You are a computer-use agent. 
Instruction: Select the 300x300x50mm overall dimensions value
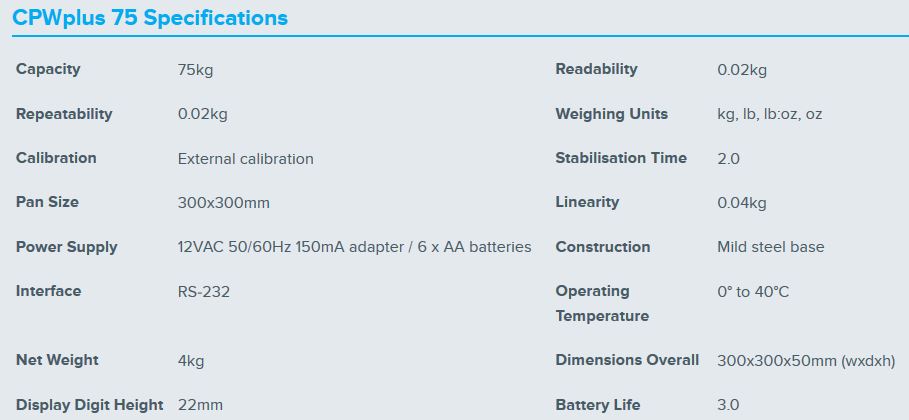(x=805, y=360)
